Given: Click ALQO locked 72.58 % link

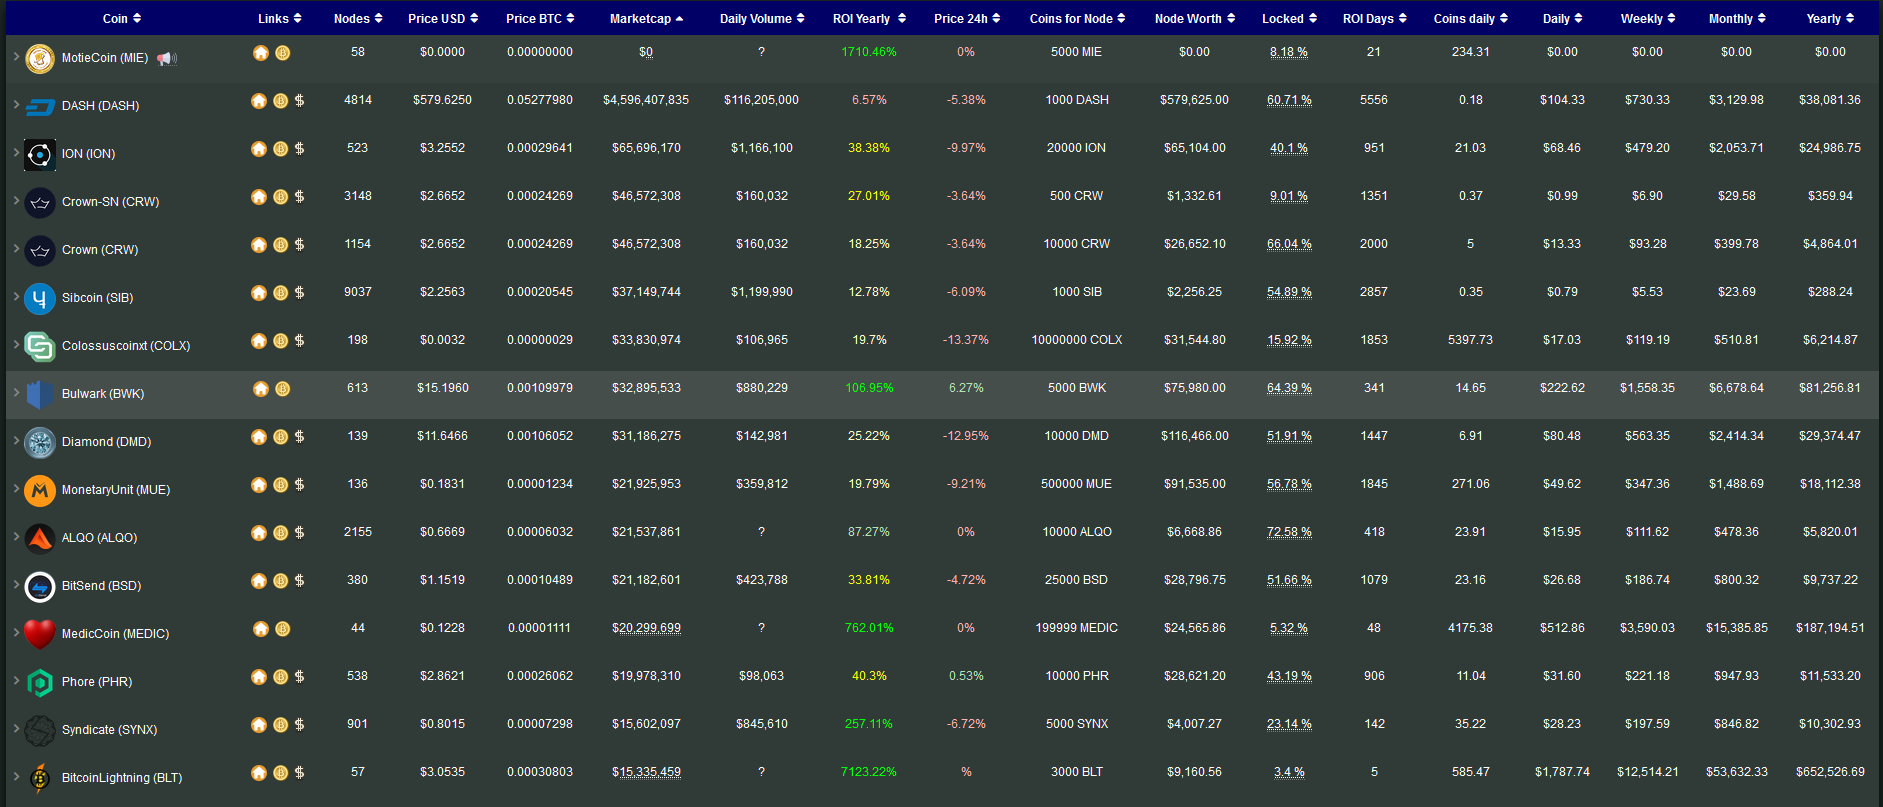Looking at the screenshot, I should tap(1289, 532).
